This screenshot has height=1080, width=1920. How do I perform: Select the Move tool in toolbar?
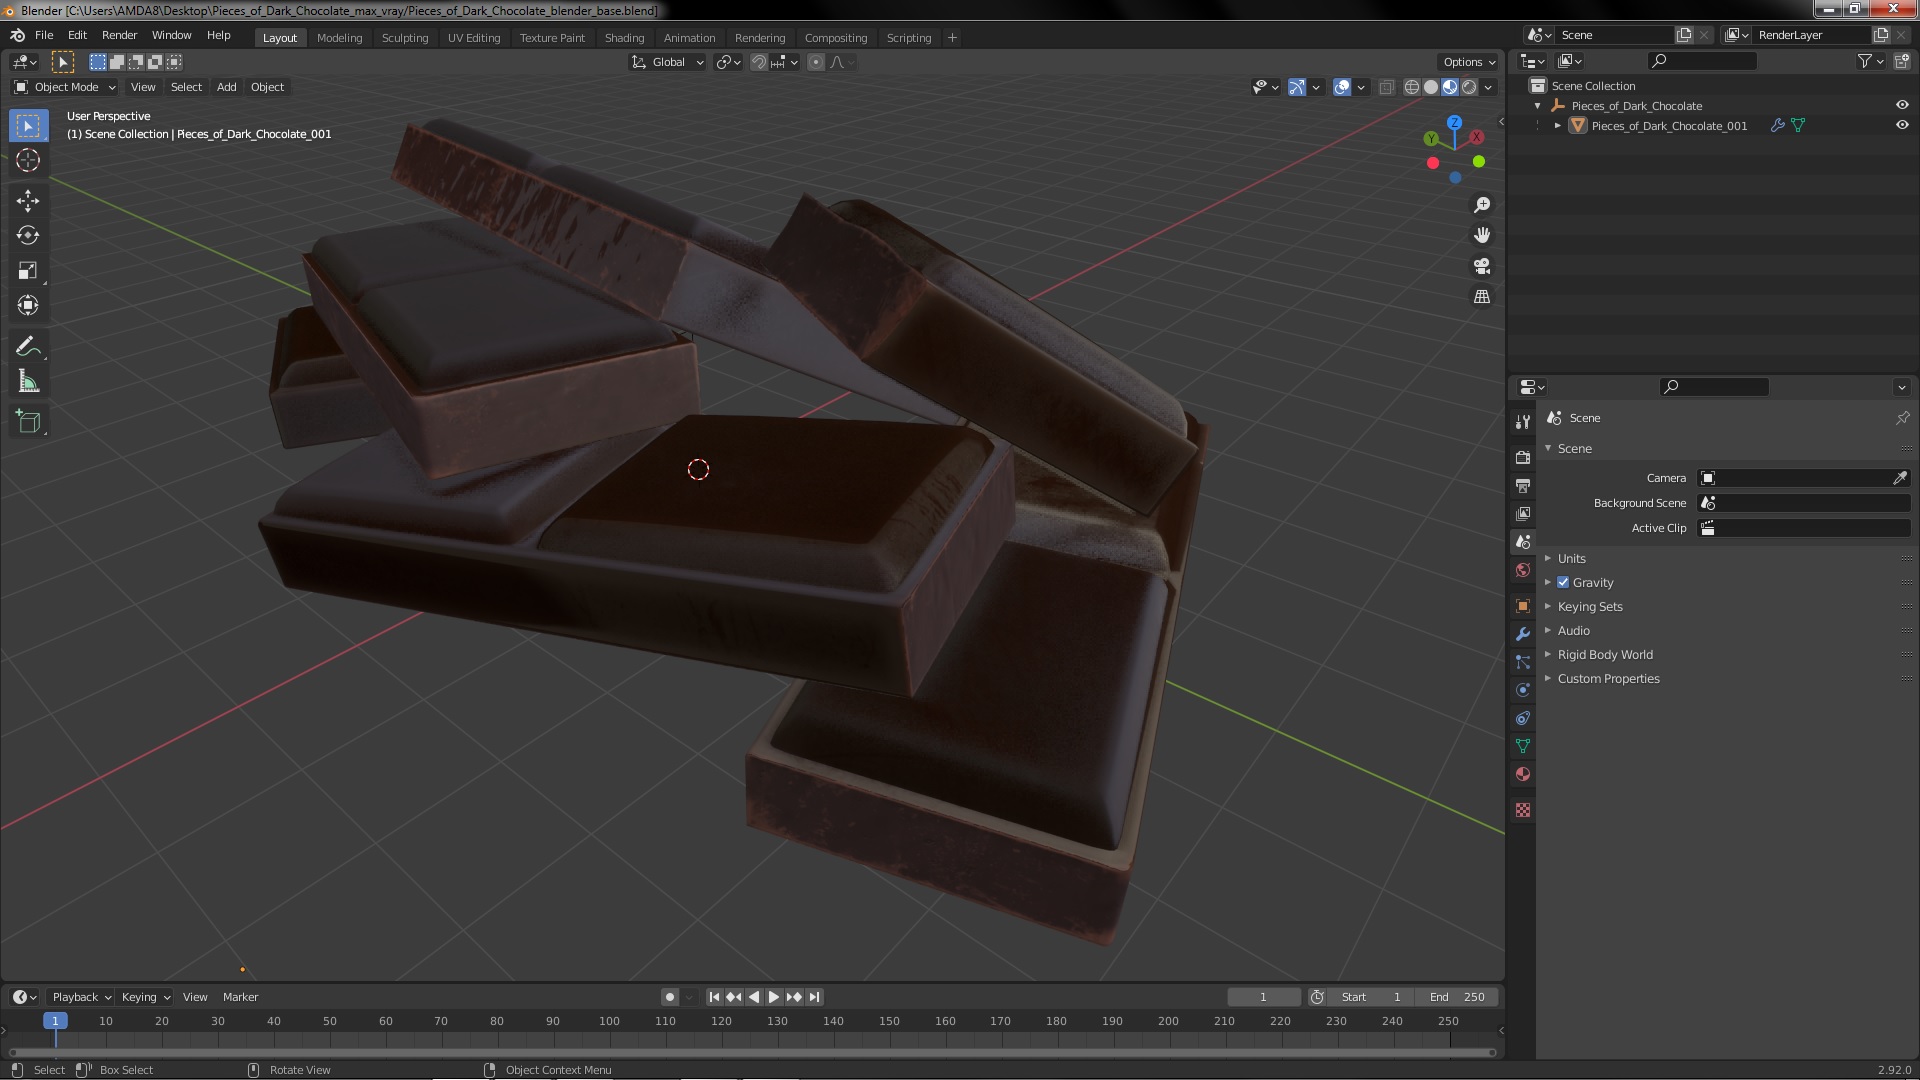coord(28,201)
